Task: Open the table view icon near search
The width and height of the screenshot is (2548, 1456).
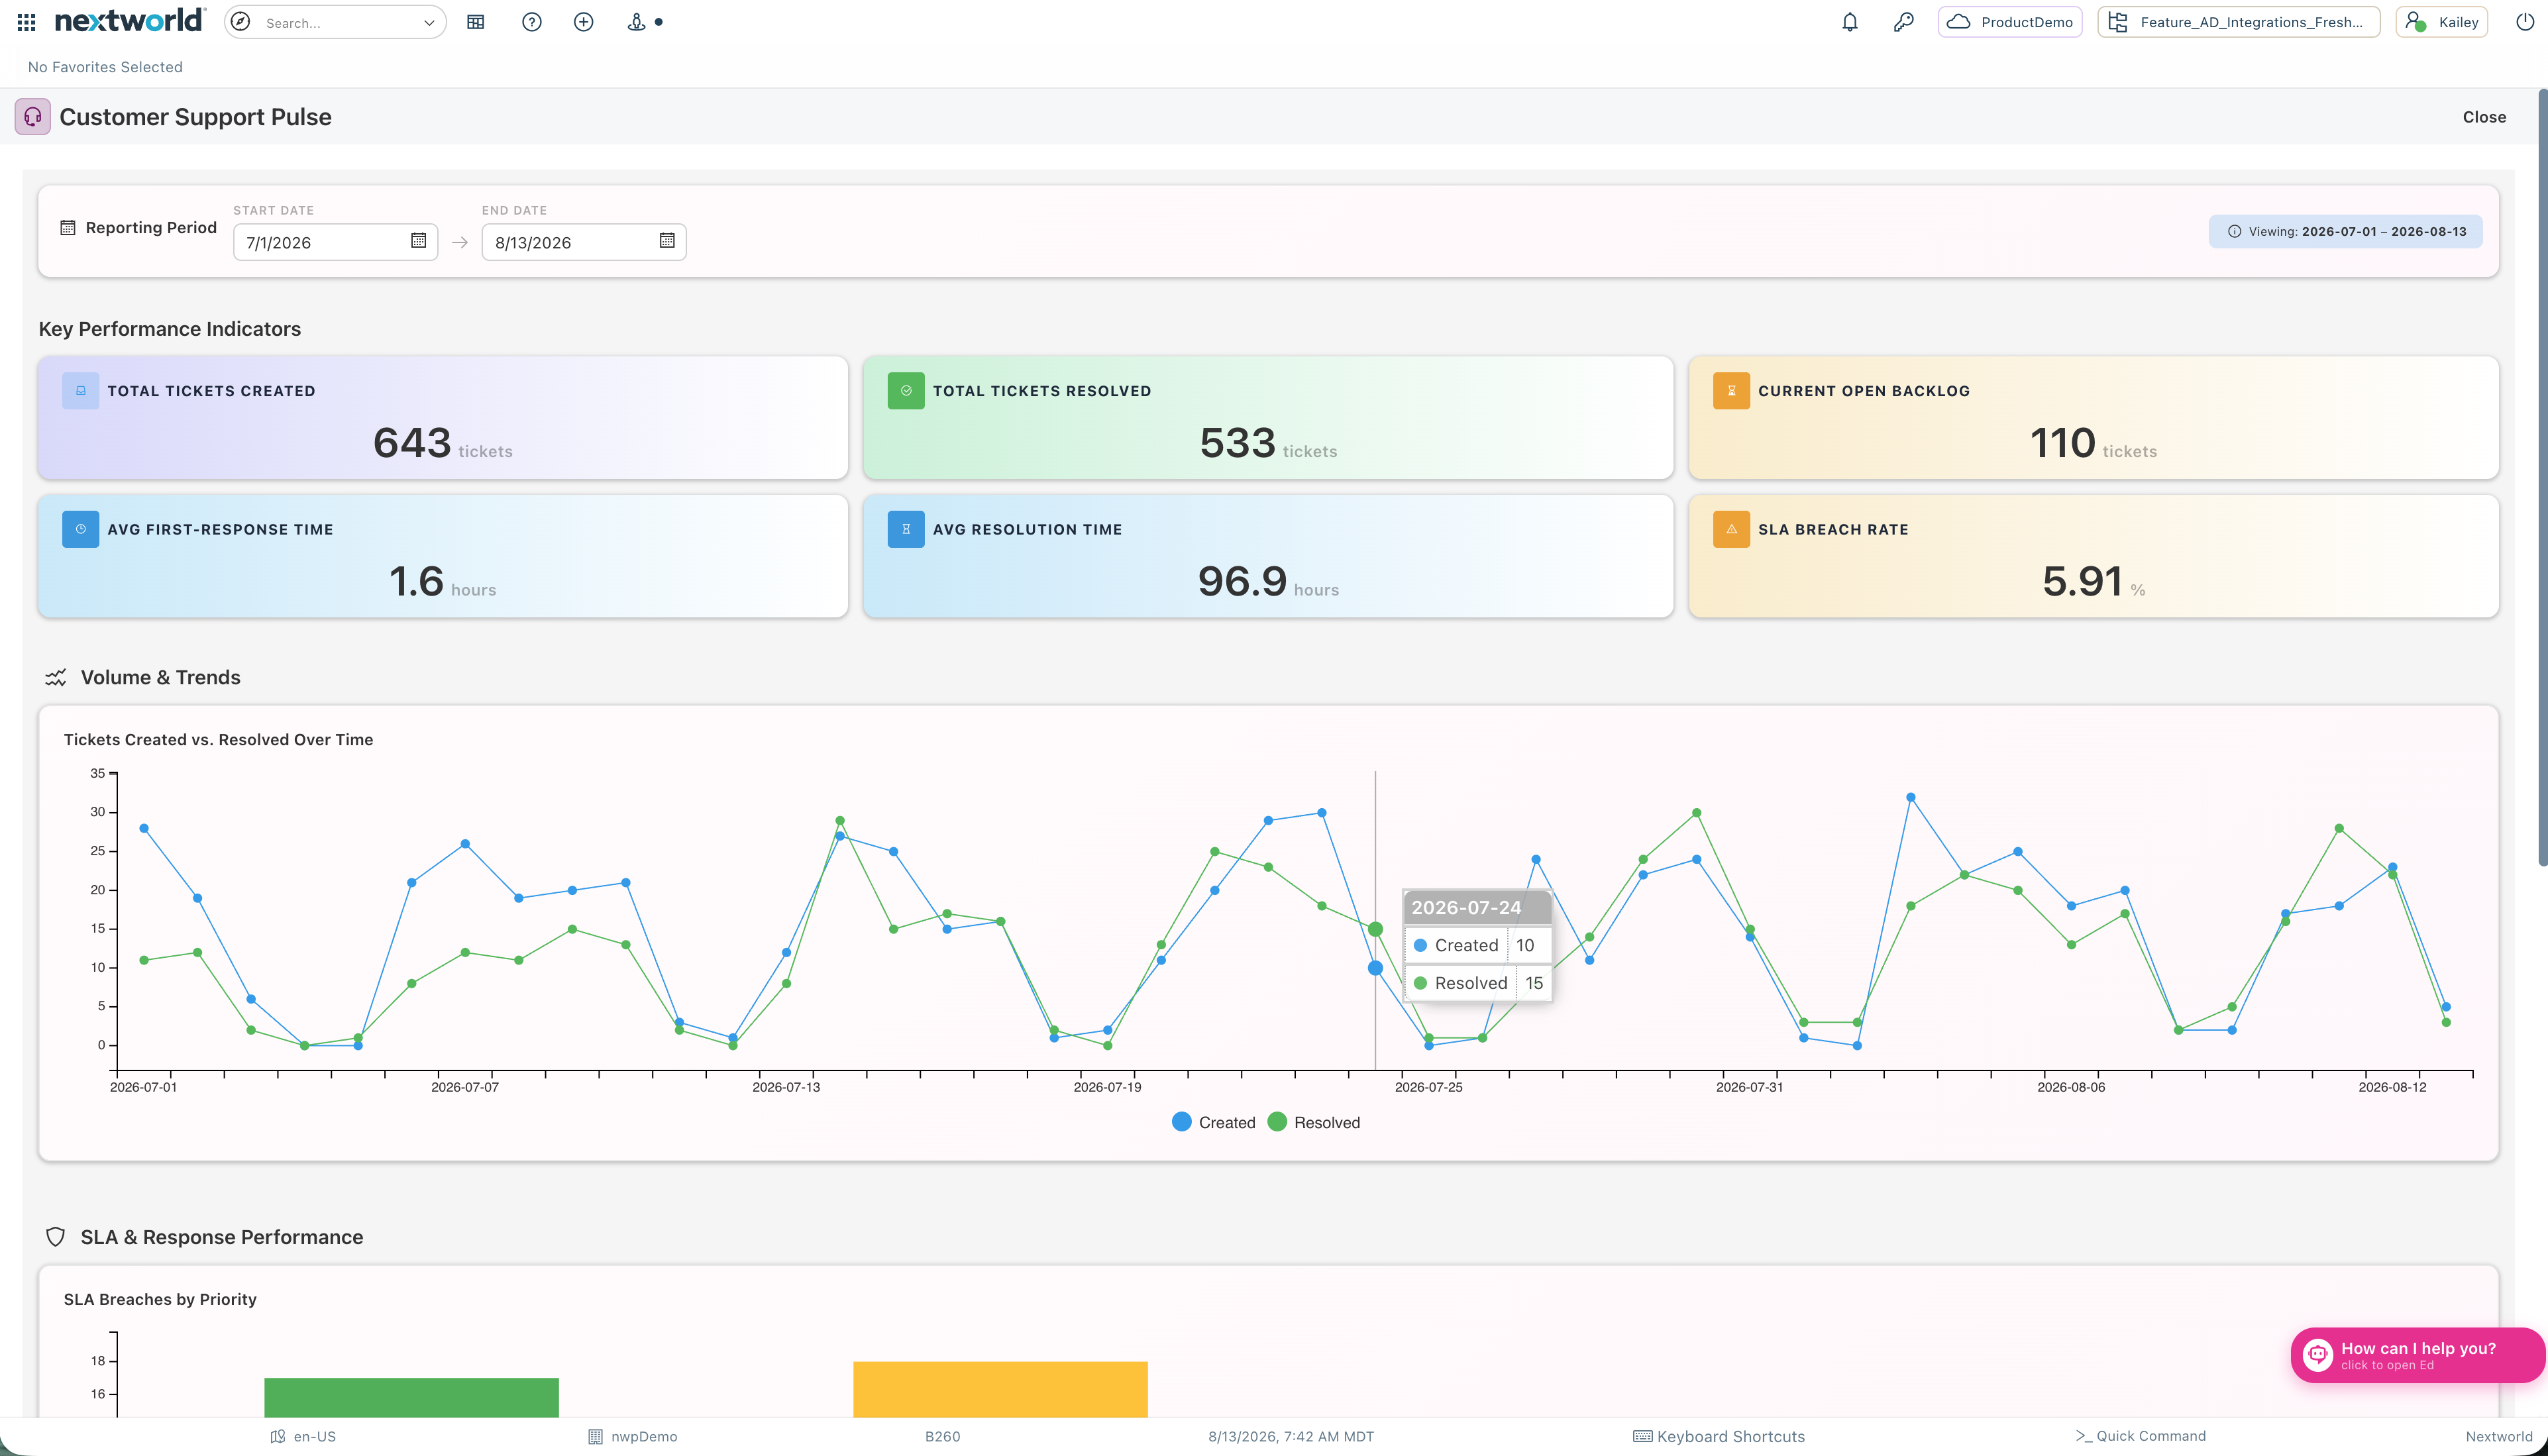Action: point(476,22)
